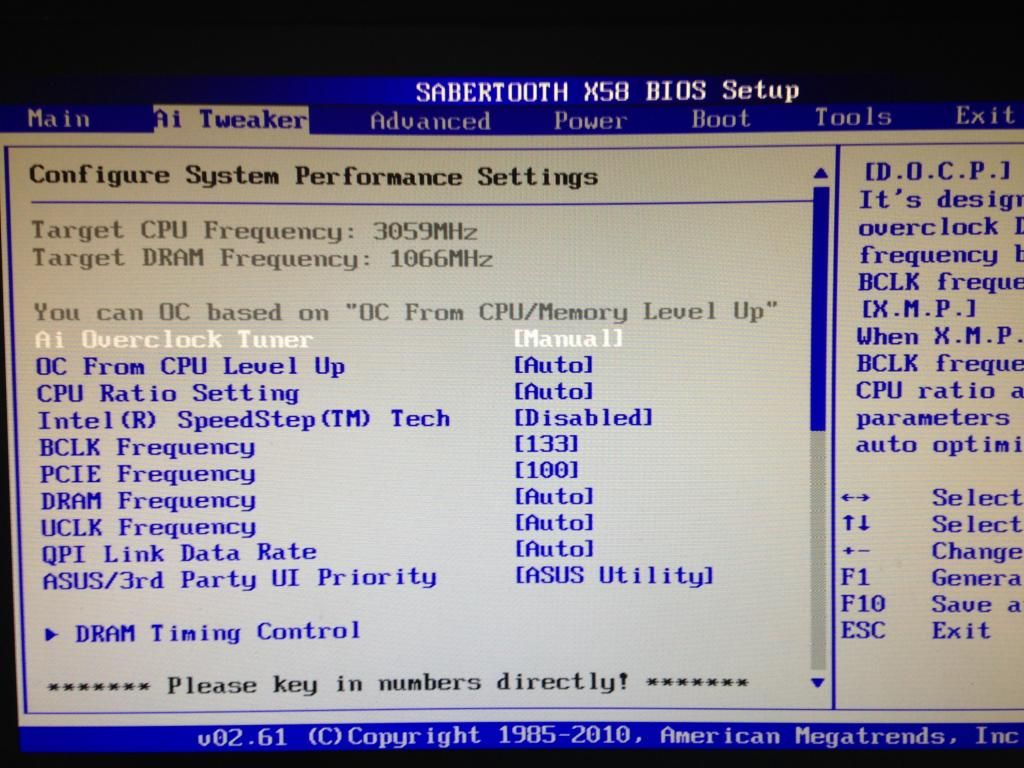Open QPI Link Data Rate [Auto] value
The width and height of the screenshot is (1024, 768).
[554, 549]
